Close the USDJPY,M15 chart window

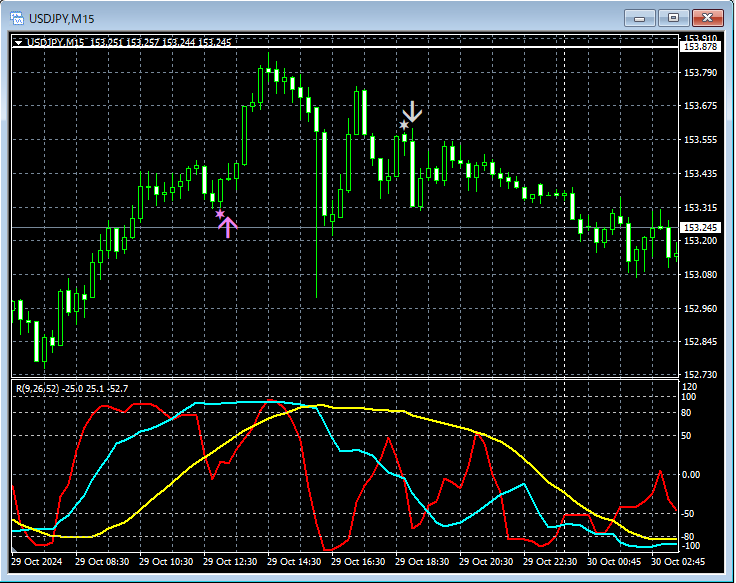(x=708, y=17)
